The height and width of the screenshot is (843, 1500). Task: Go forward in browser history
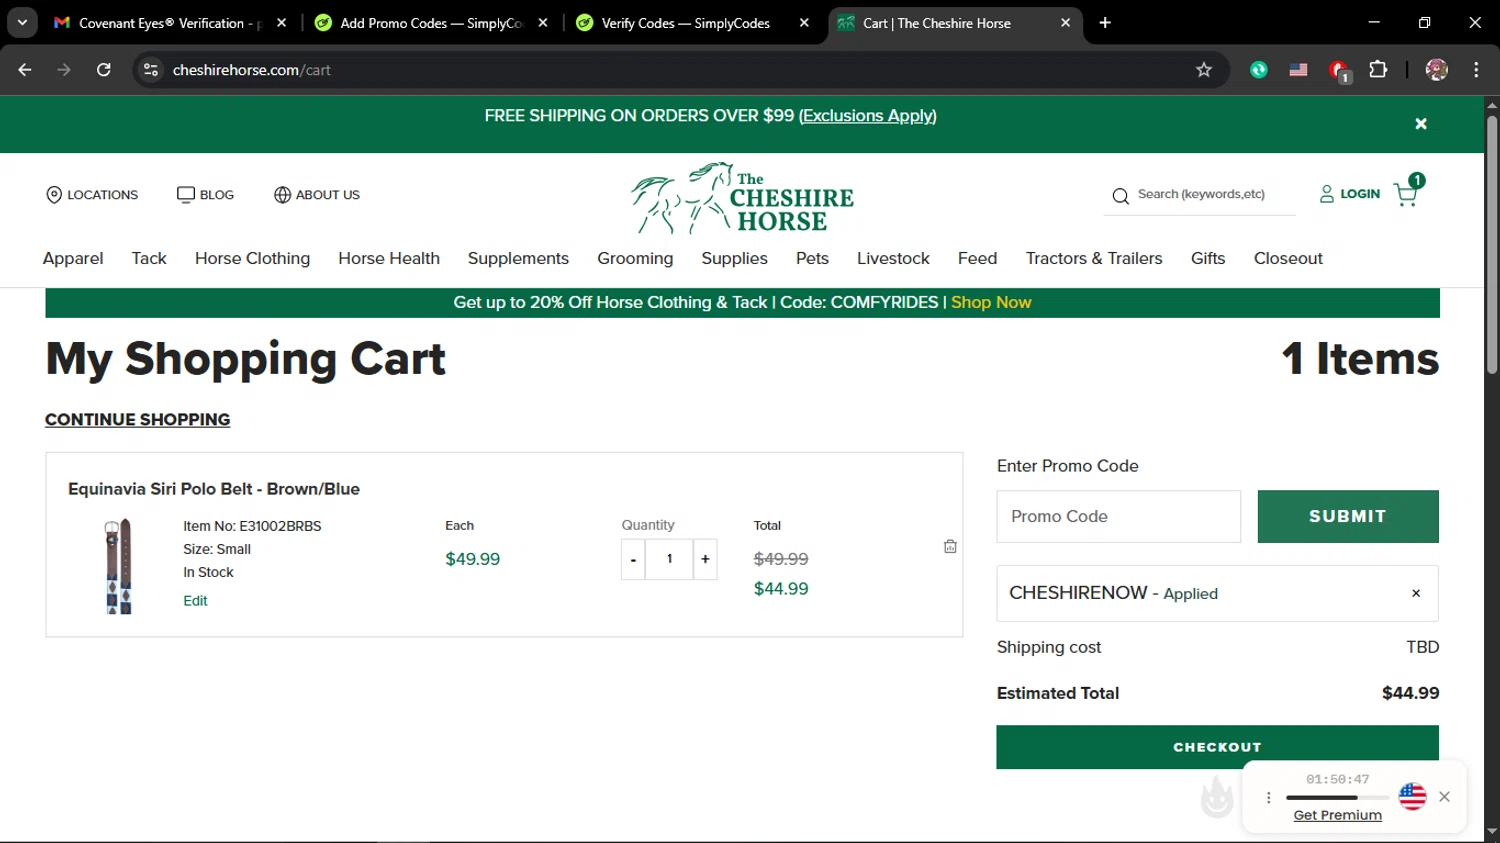click(64, 69)
